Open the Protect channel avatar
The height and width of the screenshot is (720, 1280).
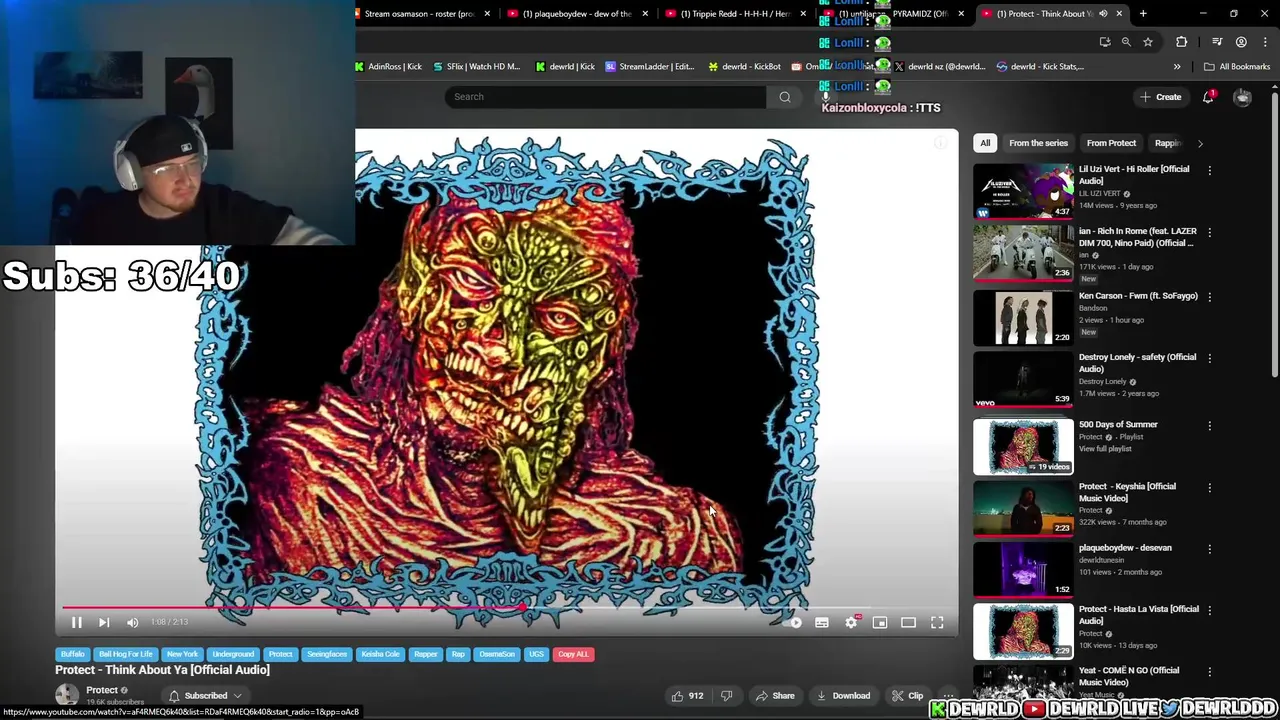point(67,696)
